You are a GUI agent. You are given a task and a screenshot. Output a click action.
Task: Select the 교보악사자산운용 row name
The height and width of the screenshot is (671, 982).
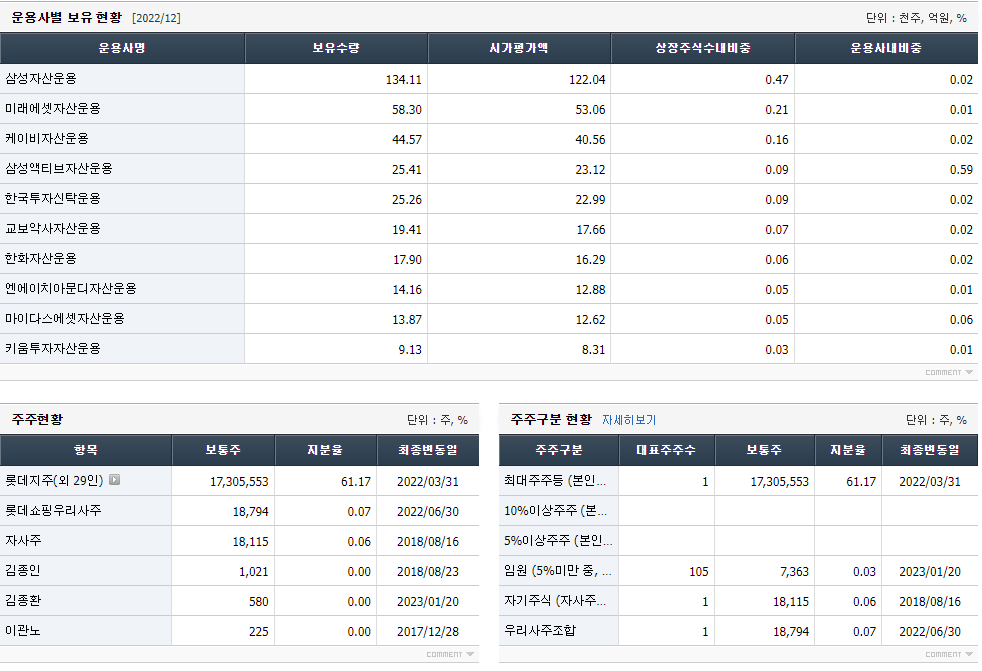click(53, 229)
